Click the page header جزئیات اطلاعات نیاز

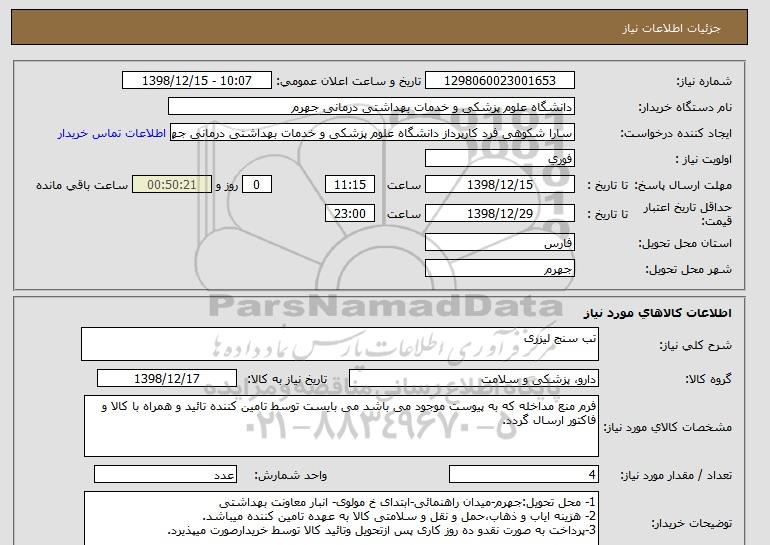[x=671, y=28]
